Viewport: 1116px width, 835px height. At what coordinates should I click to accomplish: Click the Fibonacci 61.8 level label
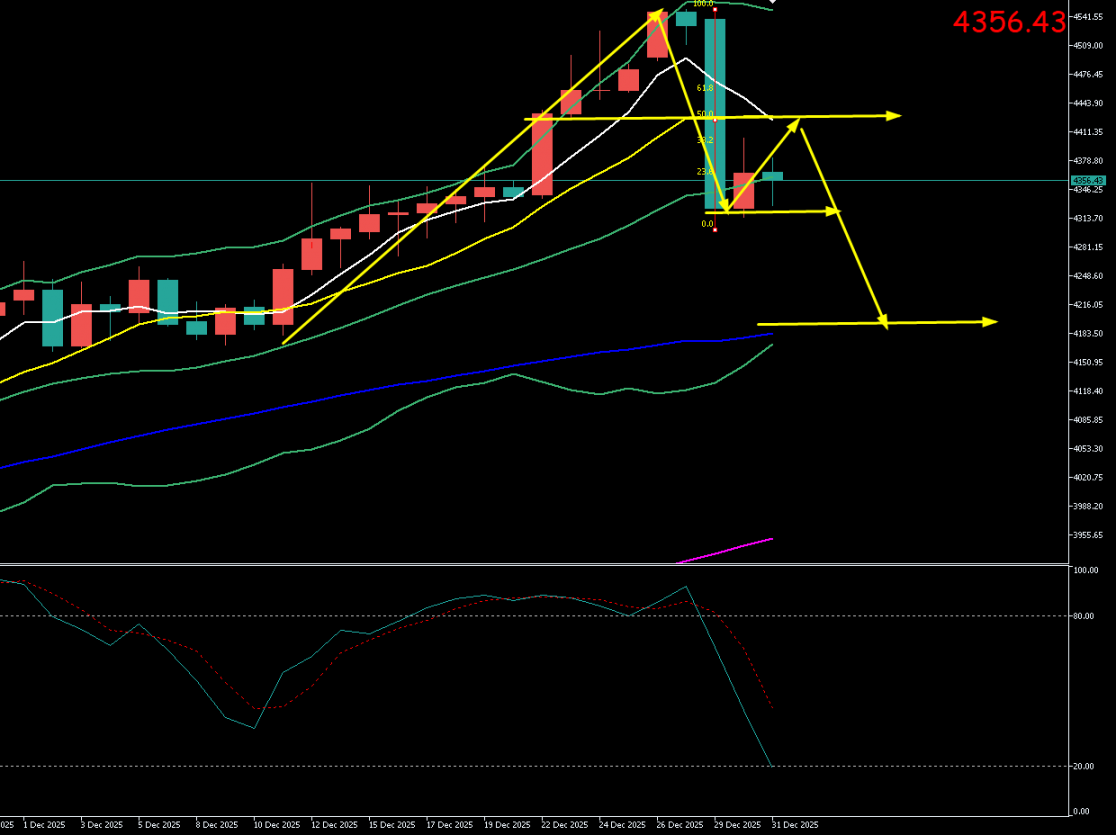[704, 88]
